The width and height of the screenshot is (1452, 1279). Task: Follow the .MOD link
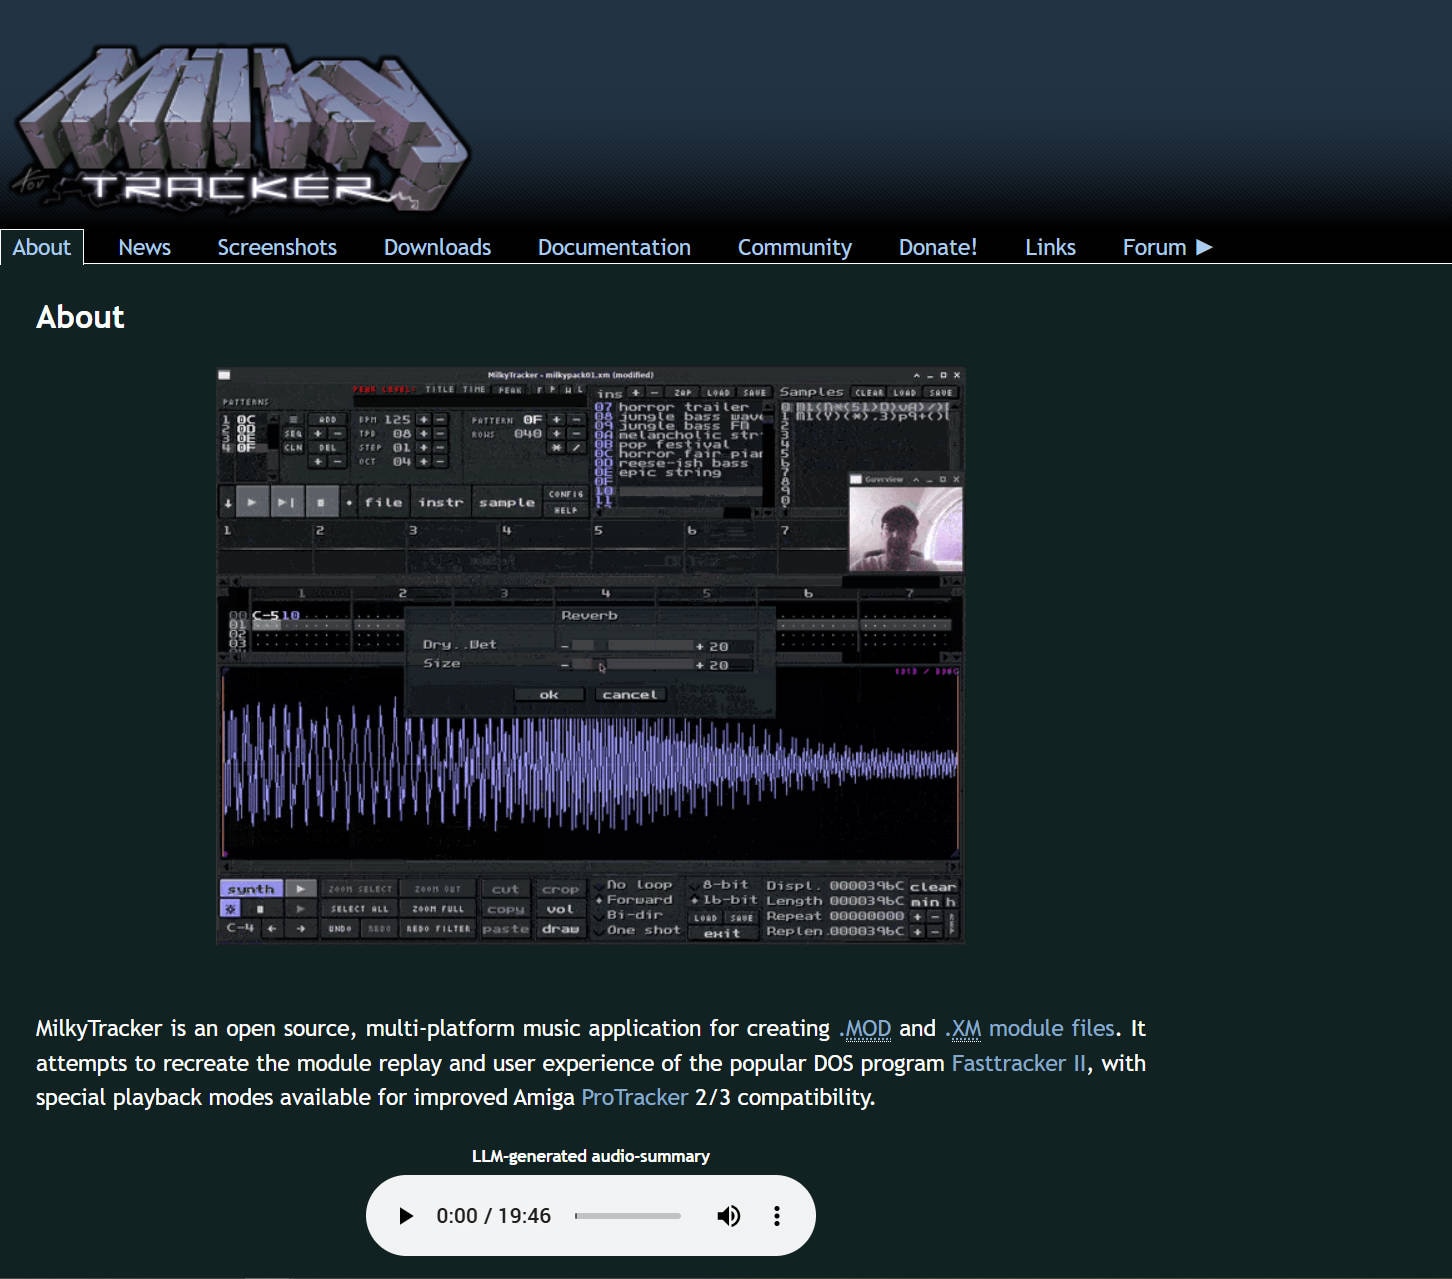click(865, 1028)
